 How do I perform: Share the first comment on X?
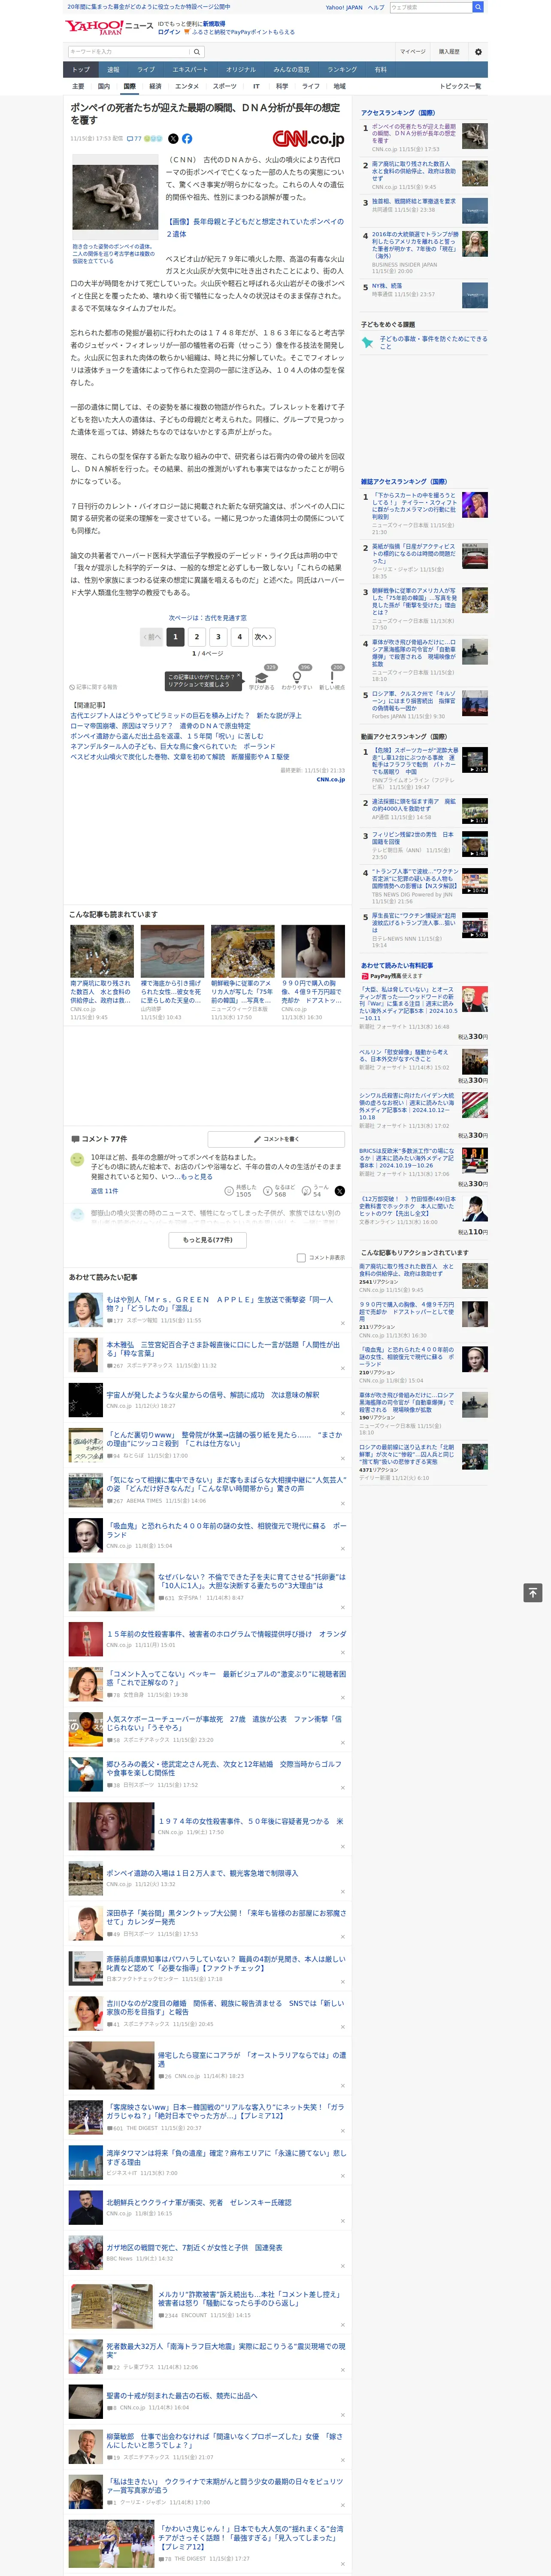[339, 1191]
